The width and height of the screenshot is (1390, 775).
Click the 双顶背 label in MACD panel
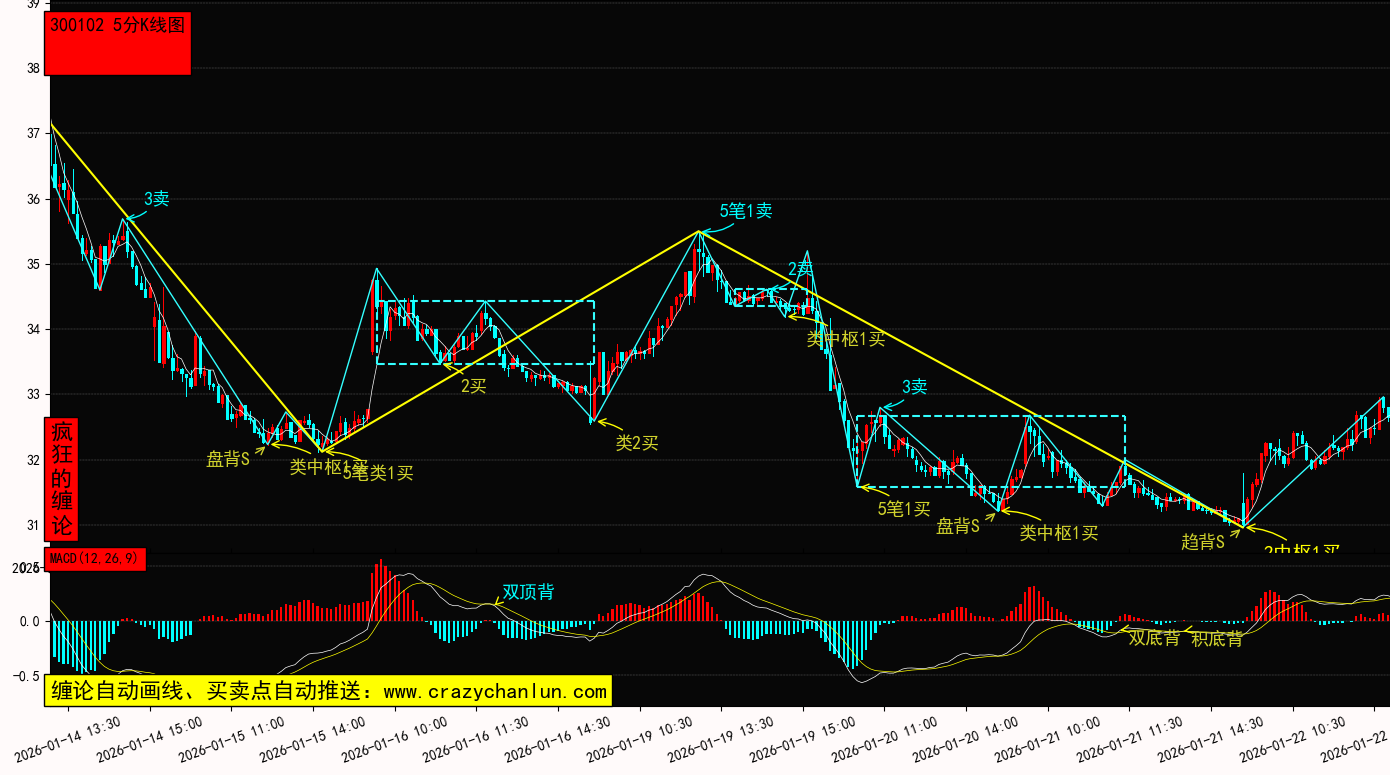tap(528, 592)
